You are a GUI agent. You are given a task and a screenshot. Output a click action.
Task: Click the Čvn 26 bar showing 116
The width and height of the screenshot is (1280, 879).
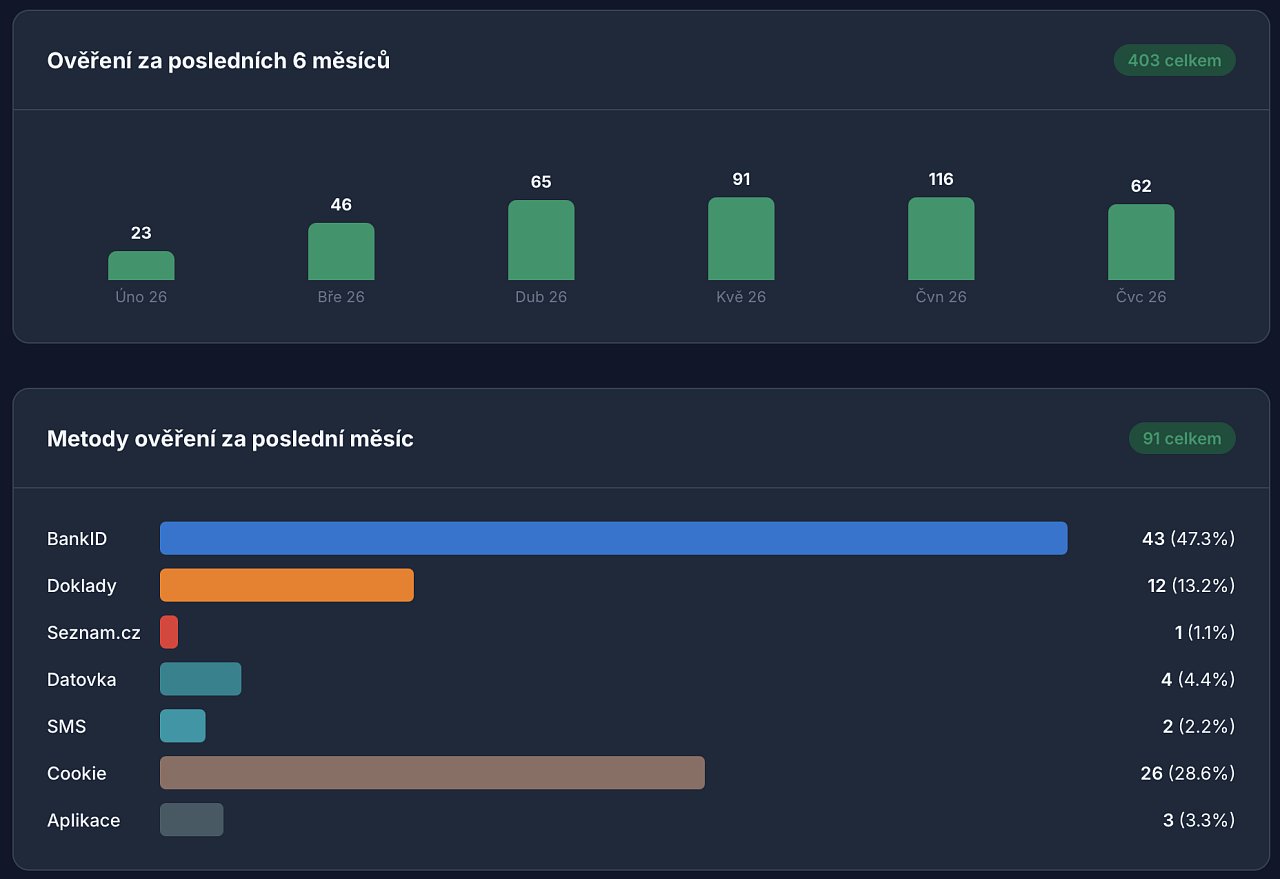[x=941, y=238]
